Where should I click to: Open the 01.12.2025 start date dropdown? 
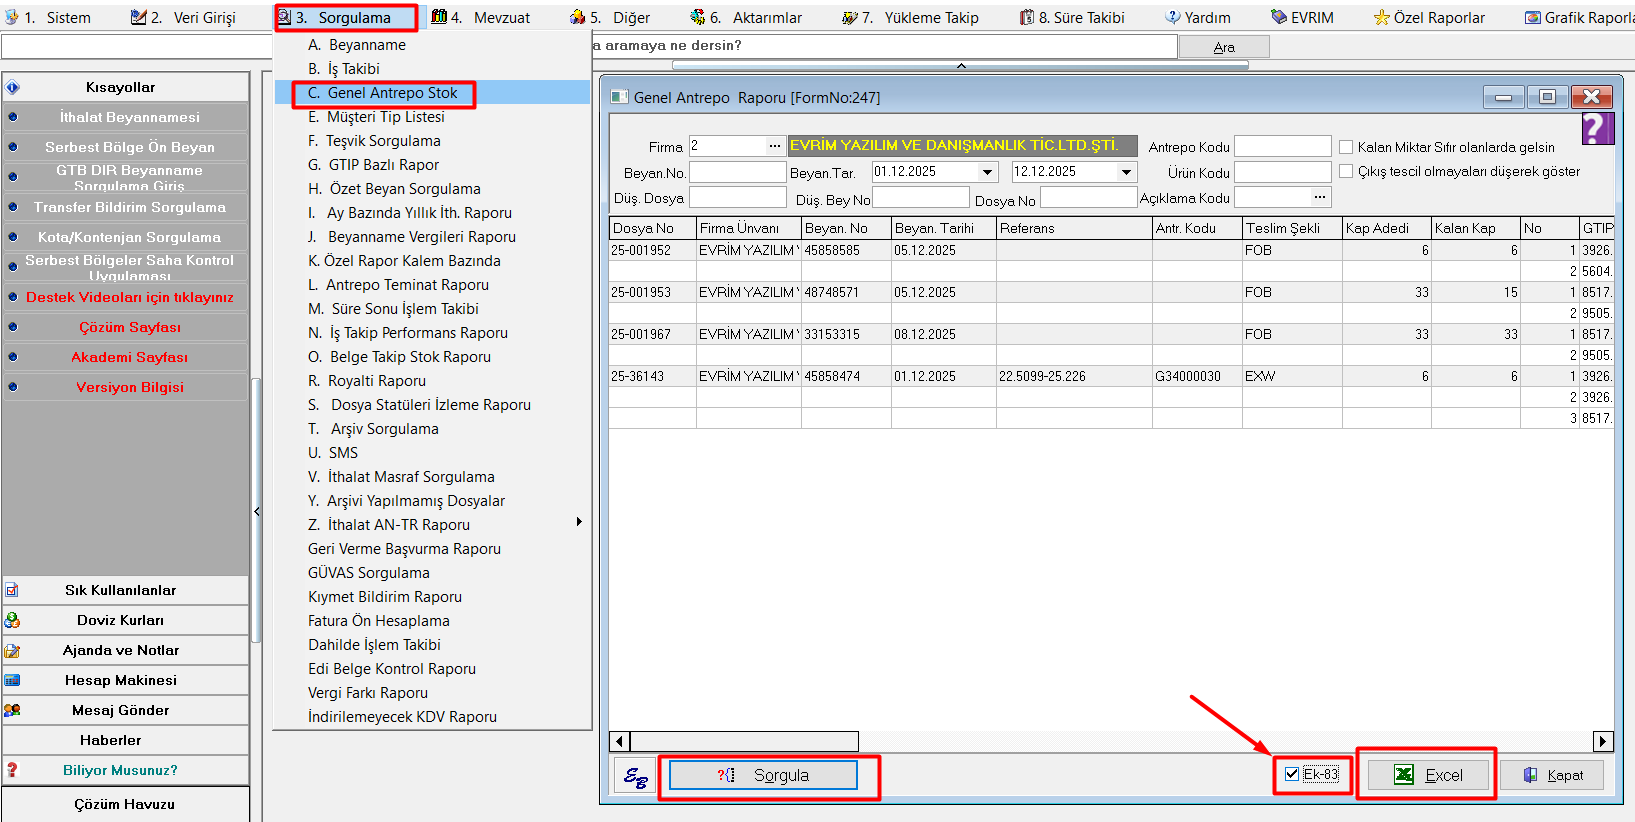pos(988,172)
